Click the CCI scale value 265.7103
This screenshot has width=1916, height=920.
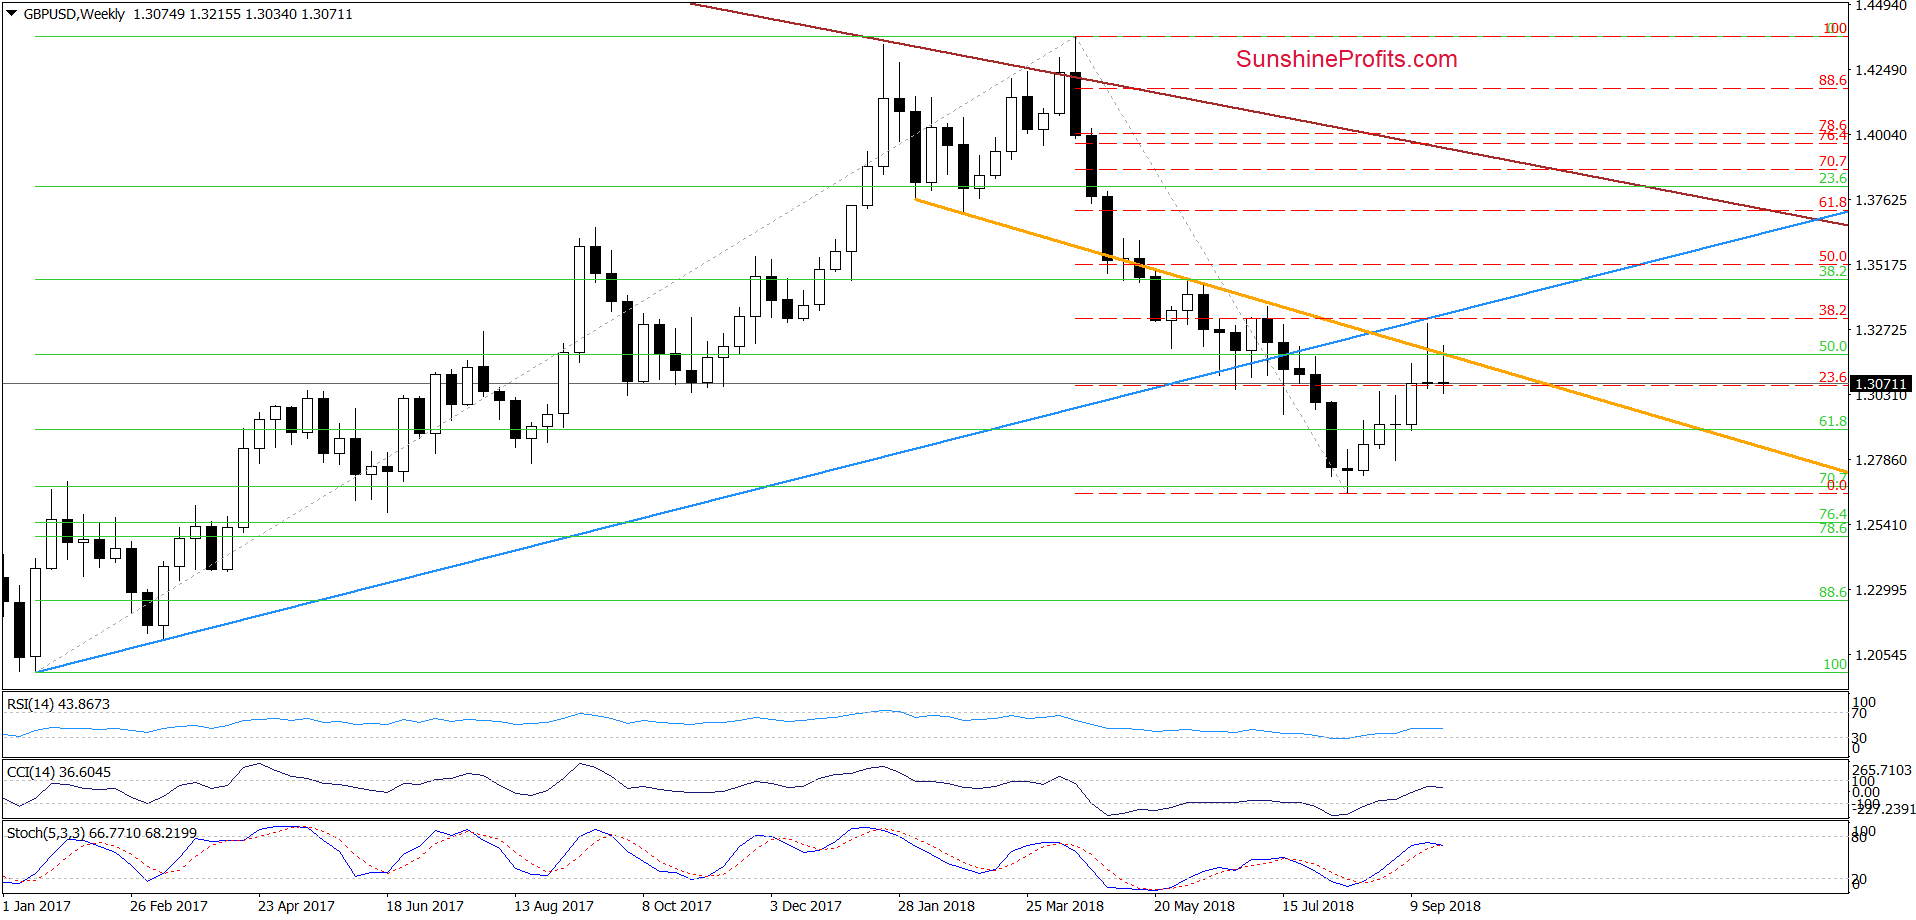[x=1882, y=770]
